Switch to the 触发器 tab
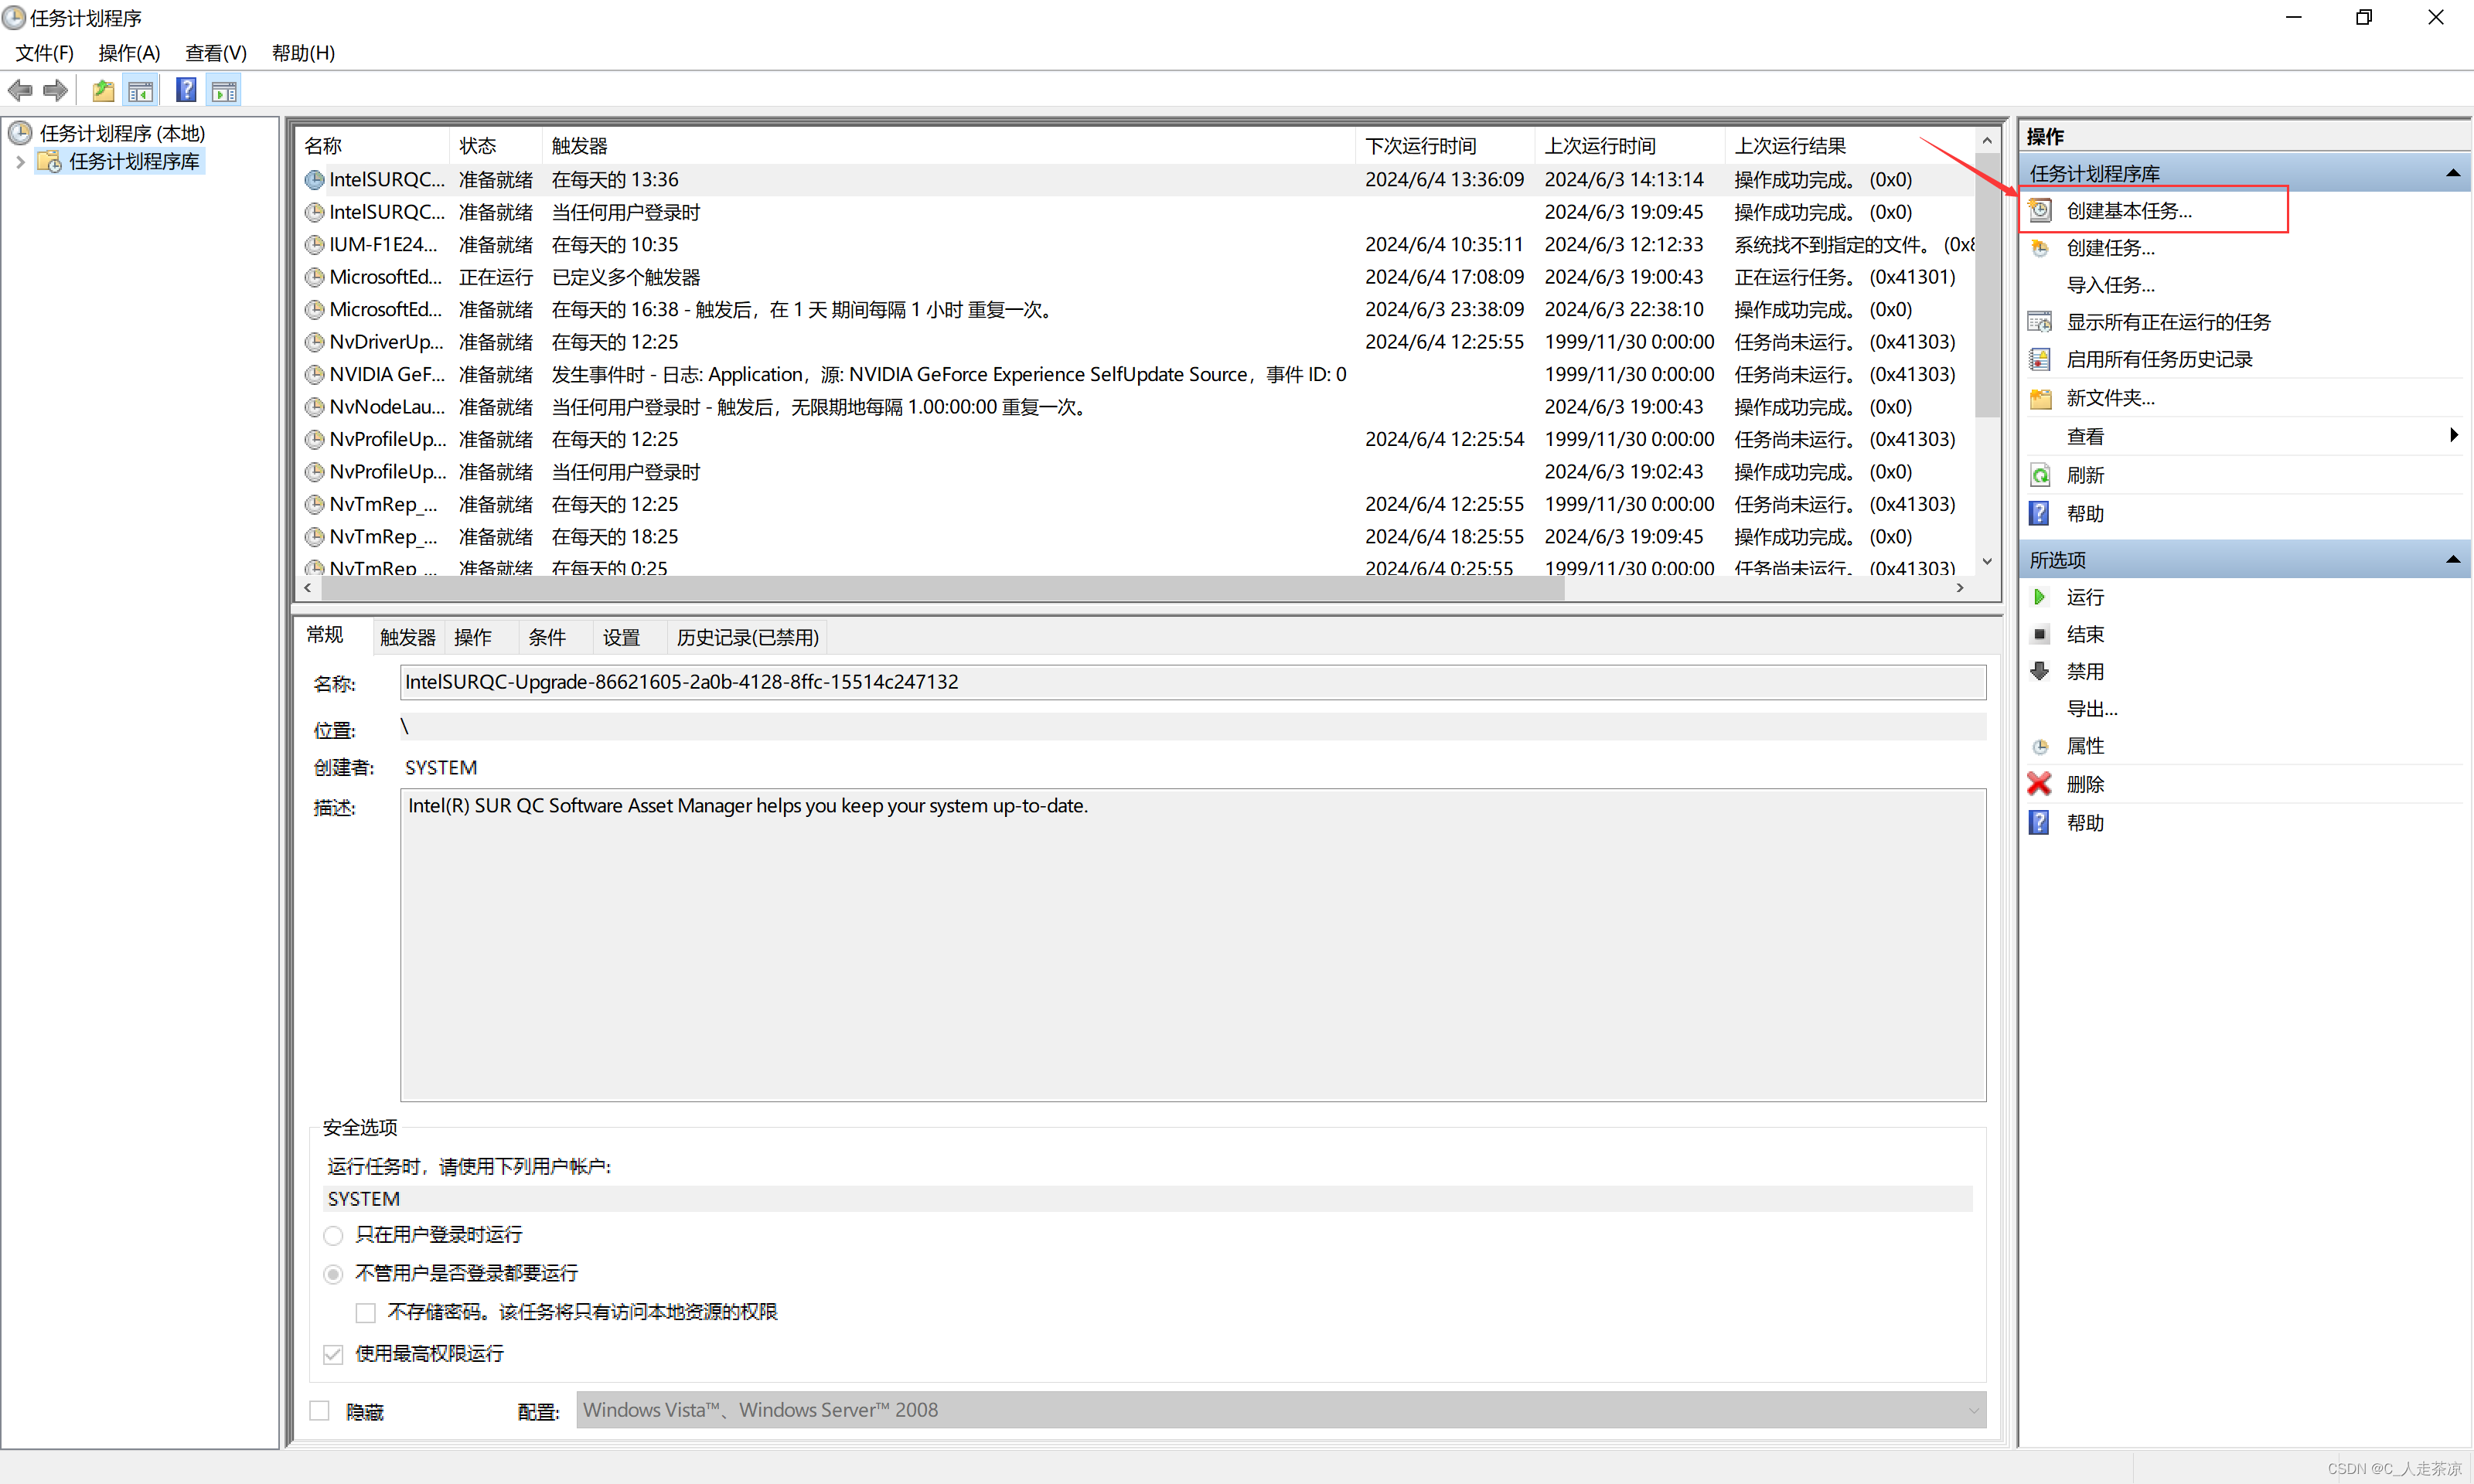 click(x=408, y=638)
